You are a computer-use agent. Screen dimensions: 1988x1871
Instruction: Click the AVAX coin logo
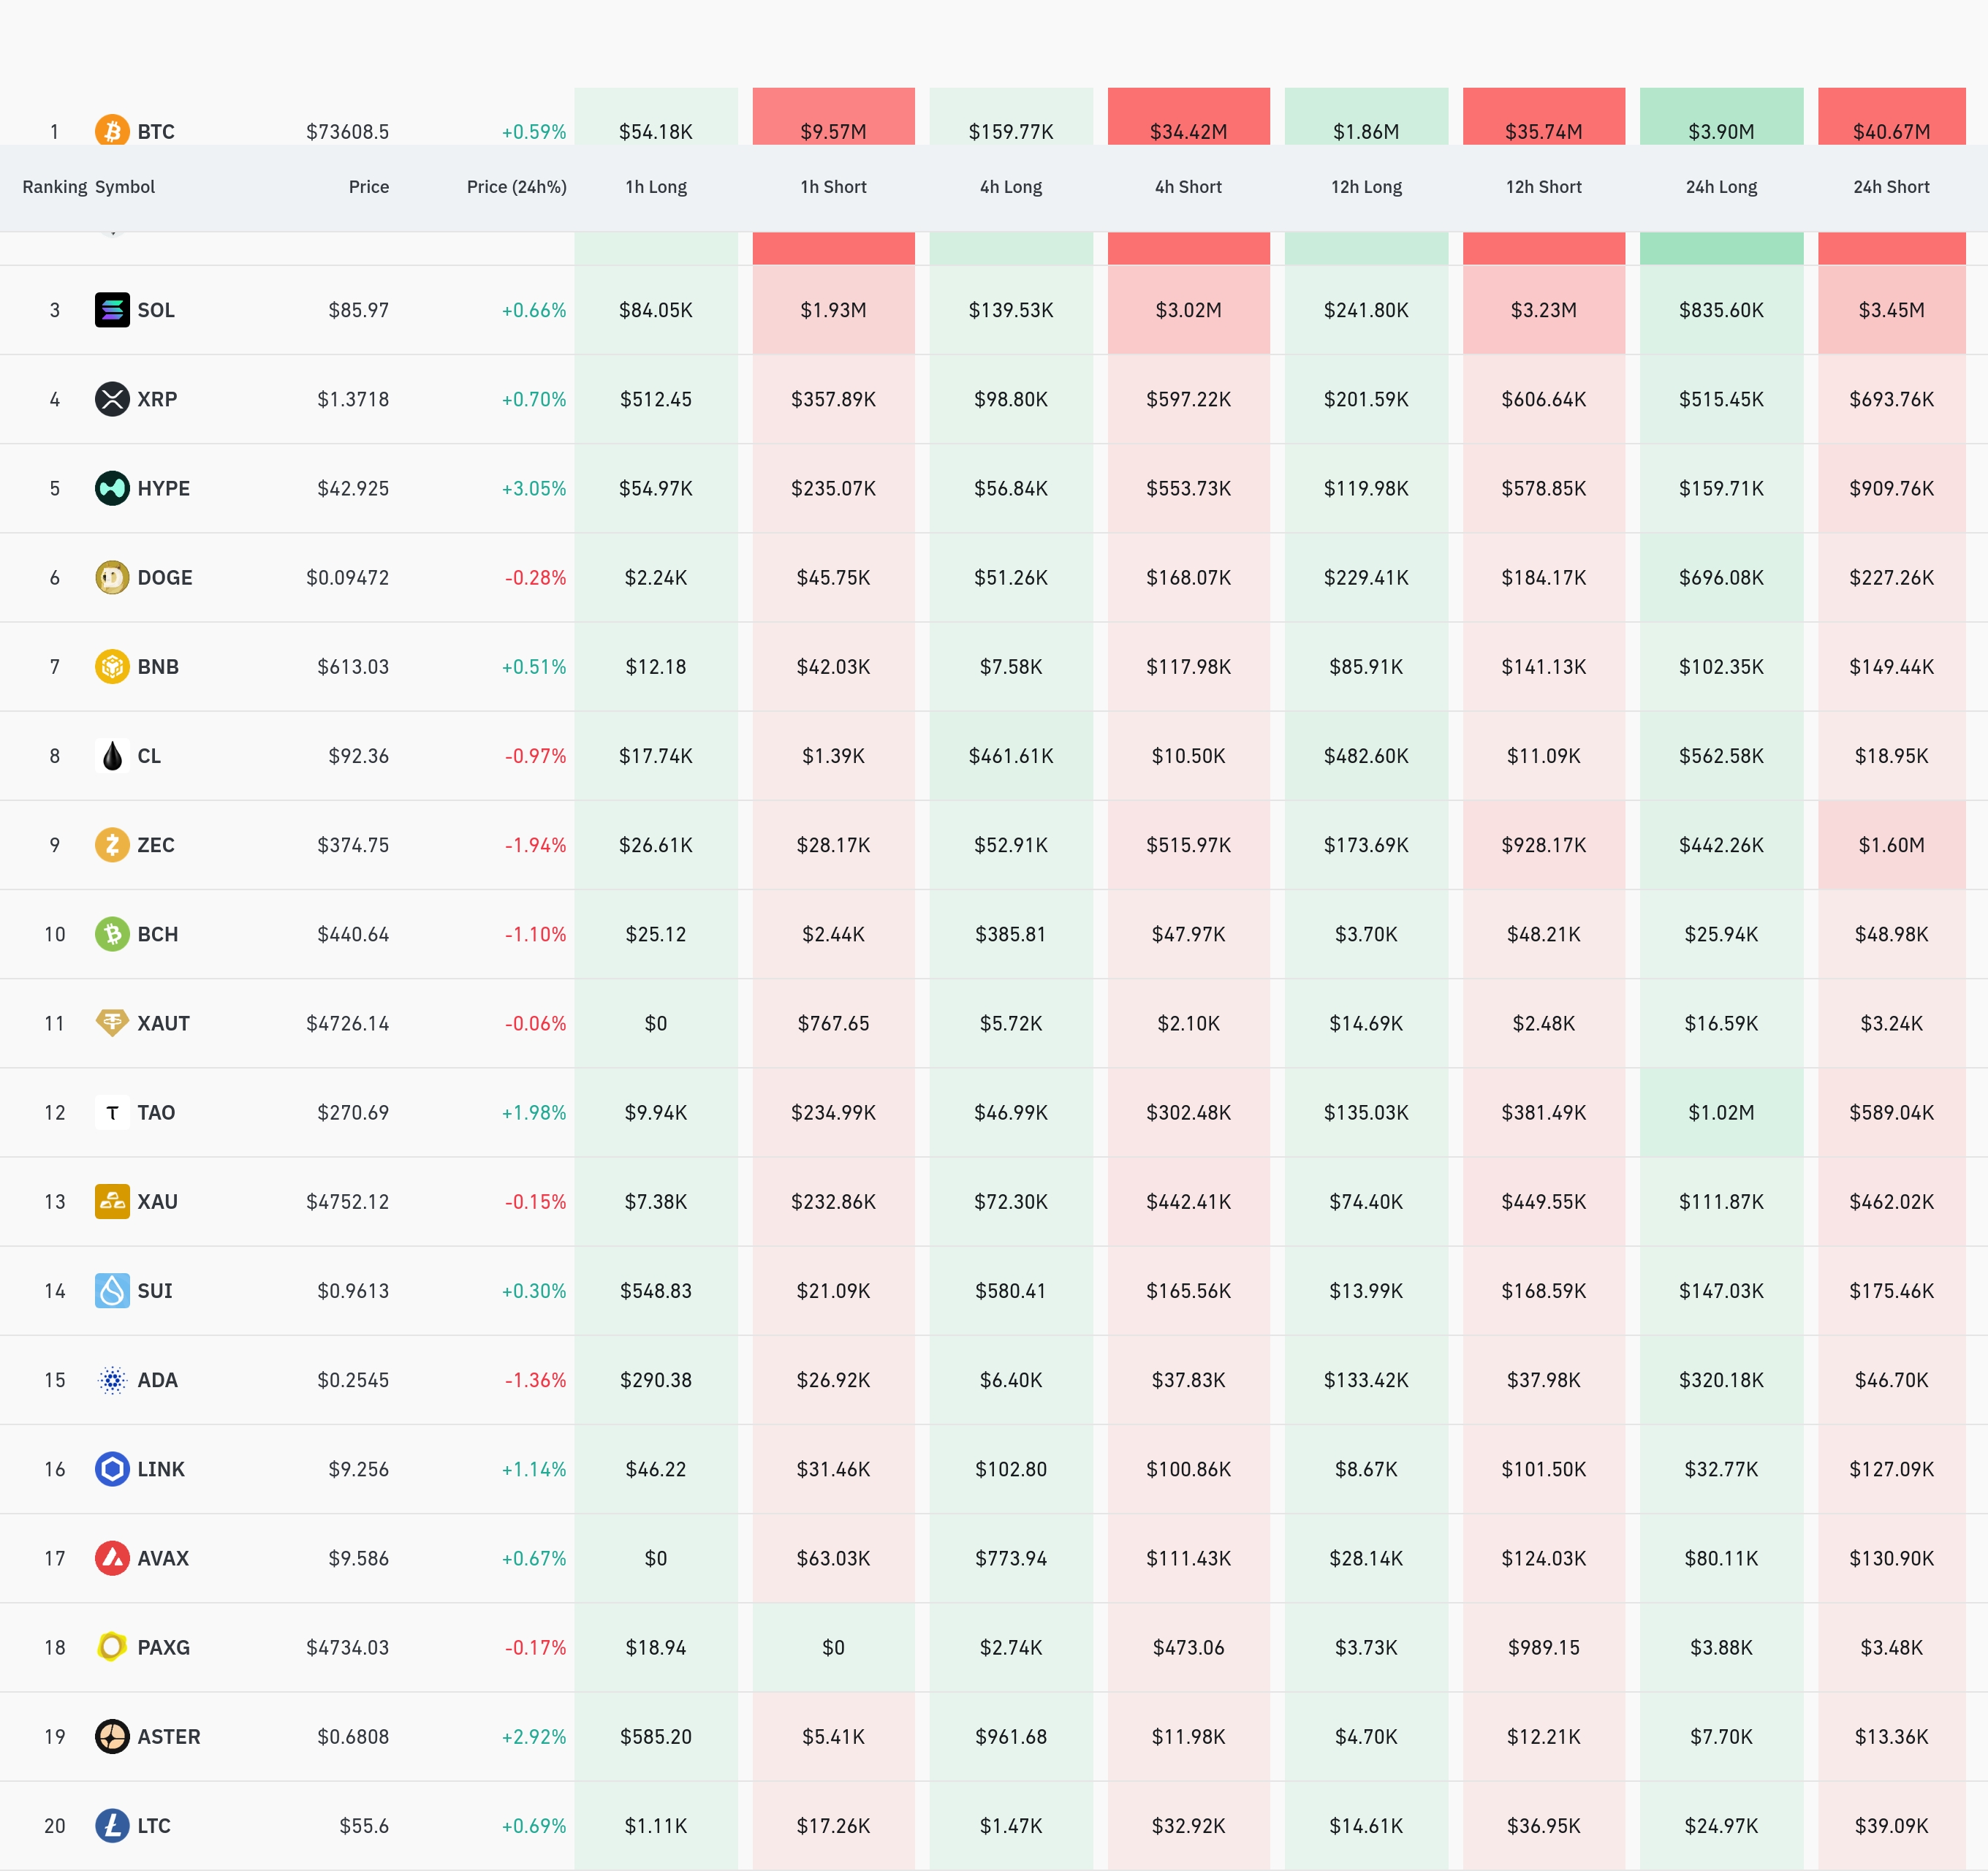[112, 1558]
